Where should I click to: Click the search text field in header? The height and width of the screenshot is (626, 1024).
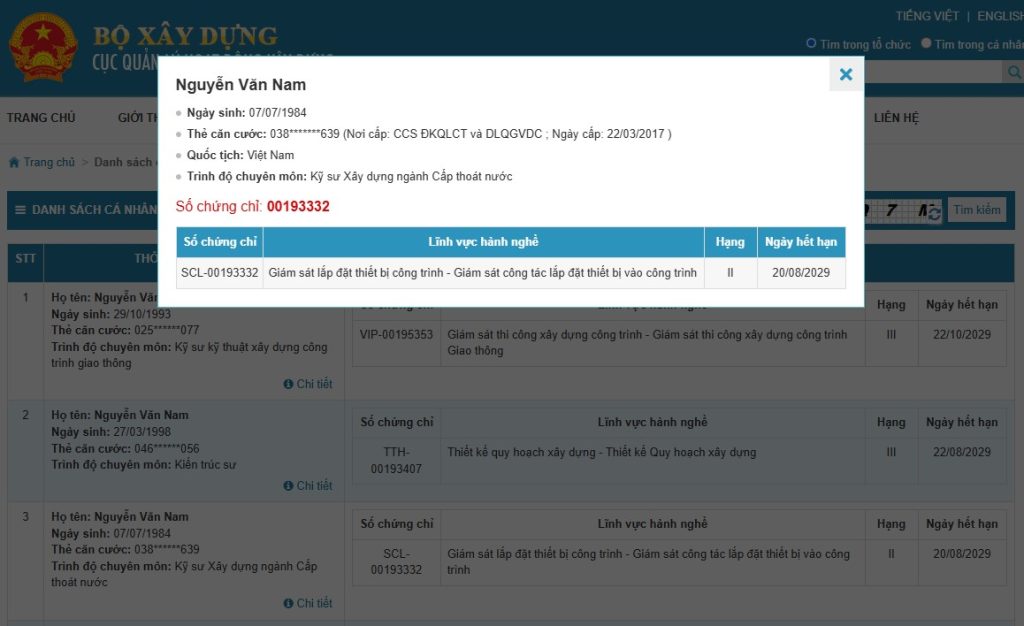point(932,72)
